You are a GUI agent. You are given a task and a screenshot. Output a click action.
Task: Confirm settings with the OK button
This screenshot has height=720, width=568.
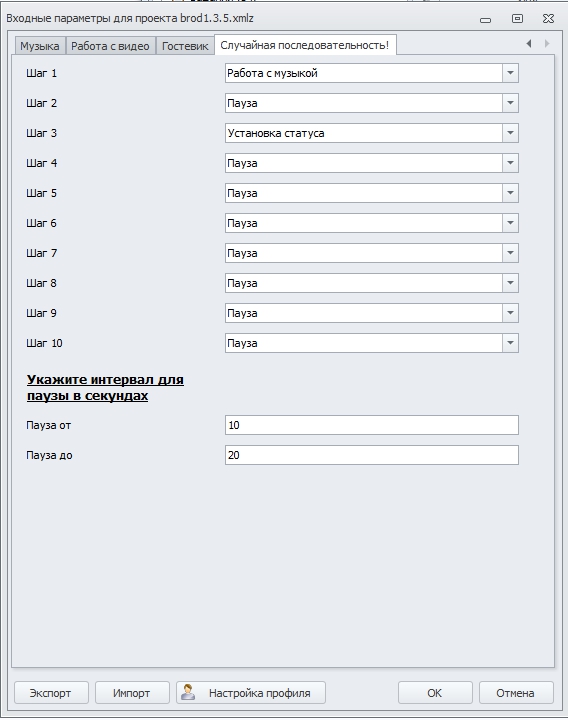coord(435,692)
